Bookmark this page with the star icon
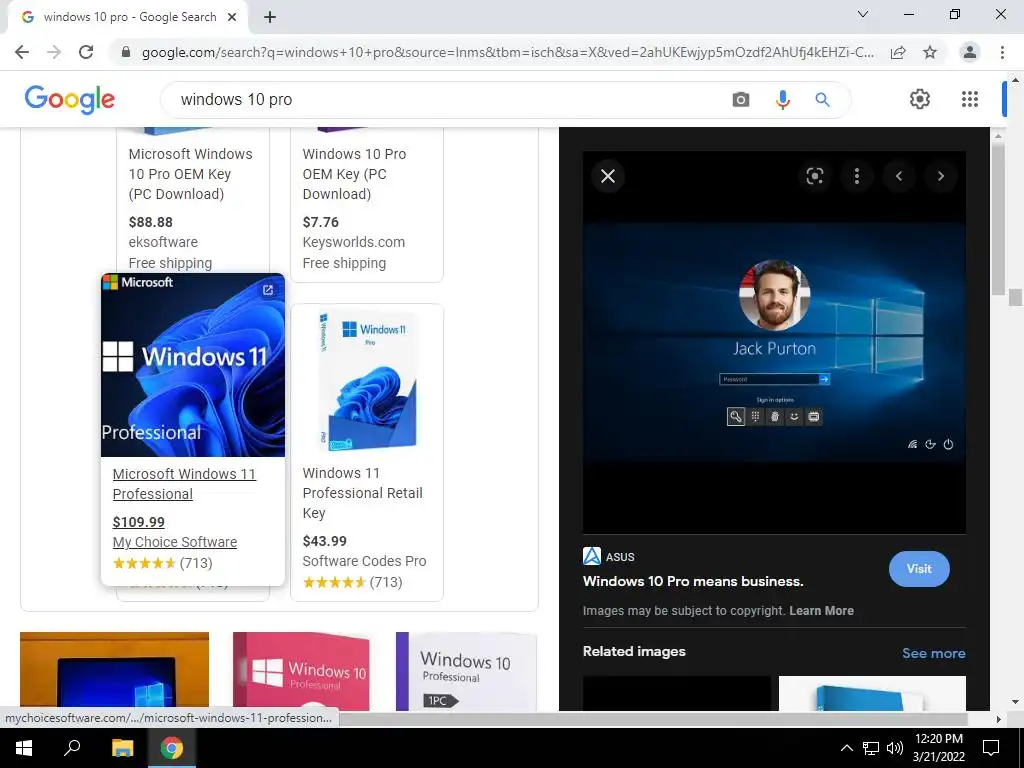Image resolution: width=1024 pixels, height=768 pixels. click(x=930, y=52)
